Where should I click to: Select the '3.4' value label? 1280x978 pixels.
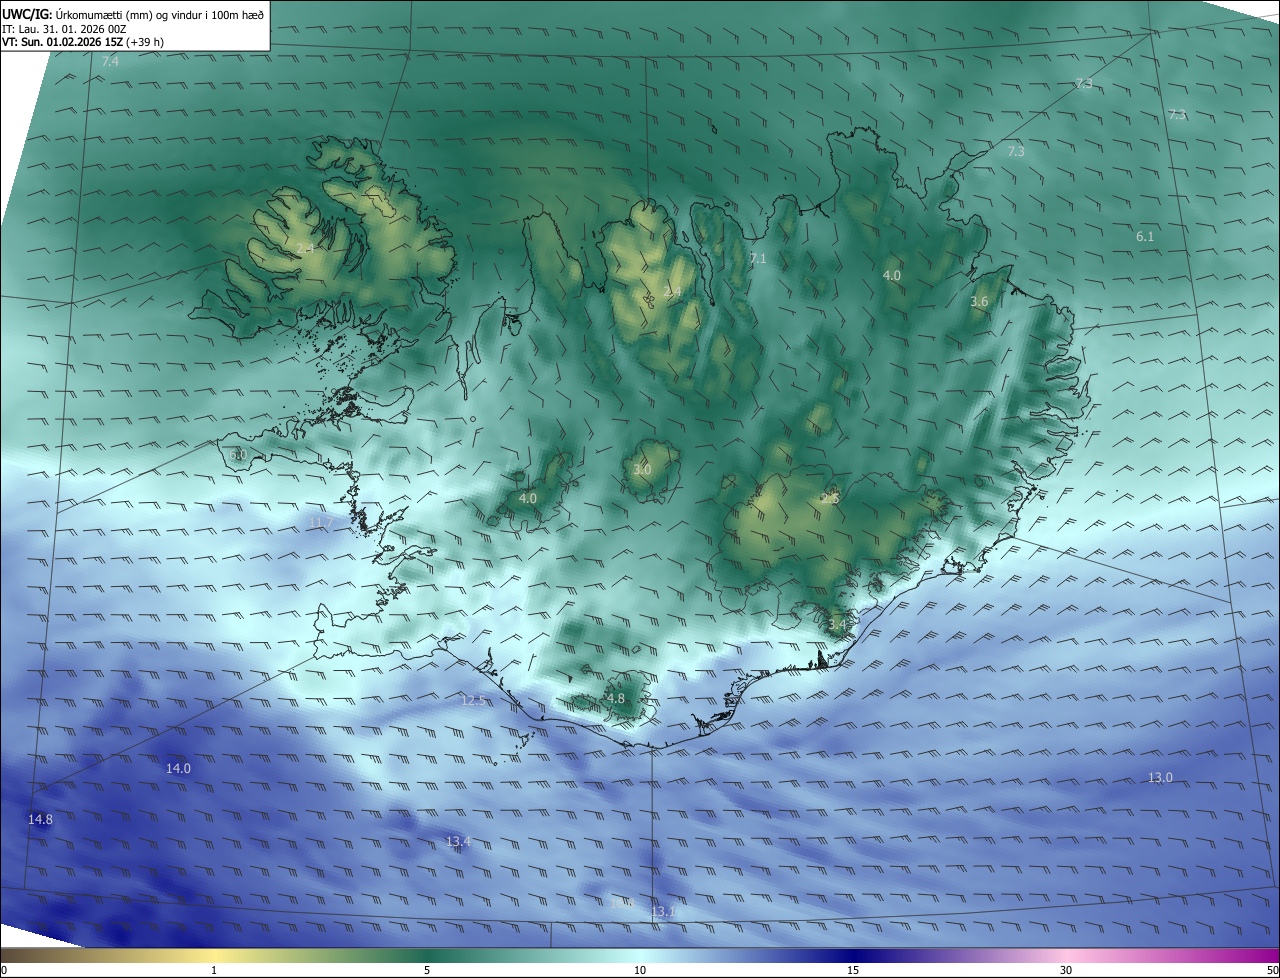(836, 625)
